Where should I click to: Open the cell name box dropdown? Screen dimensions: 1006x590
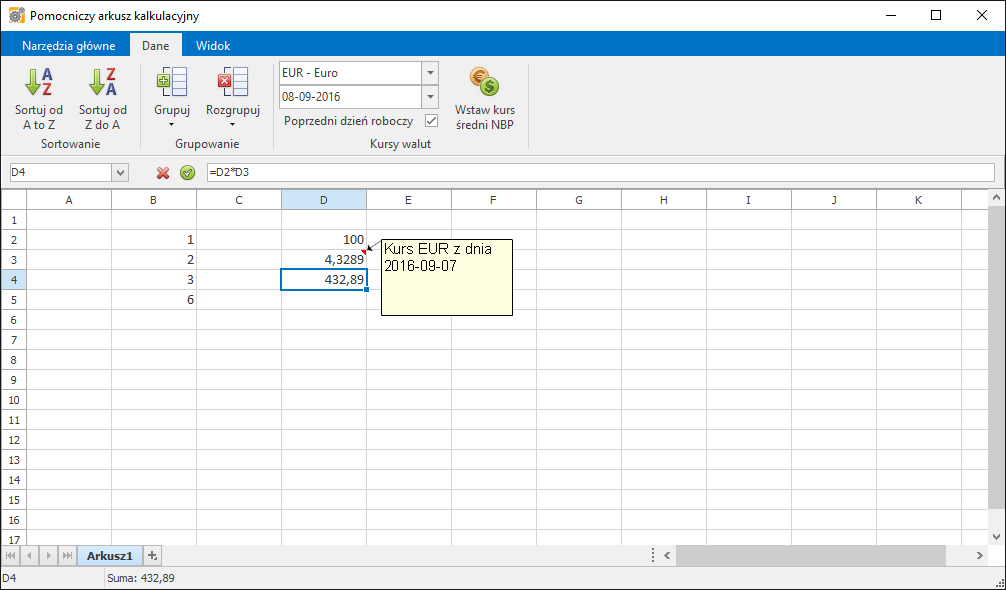tap(121, 173)
